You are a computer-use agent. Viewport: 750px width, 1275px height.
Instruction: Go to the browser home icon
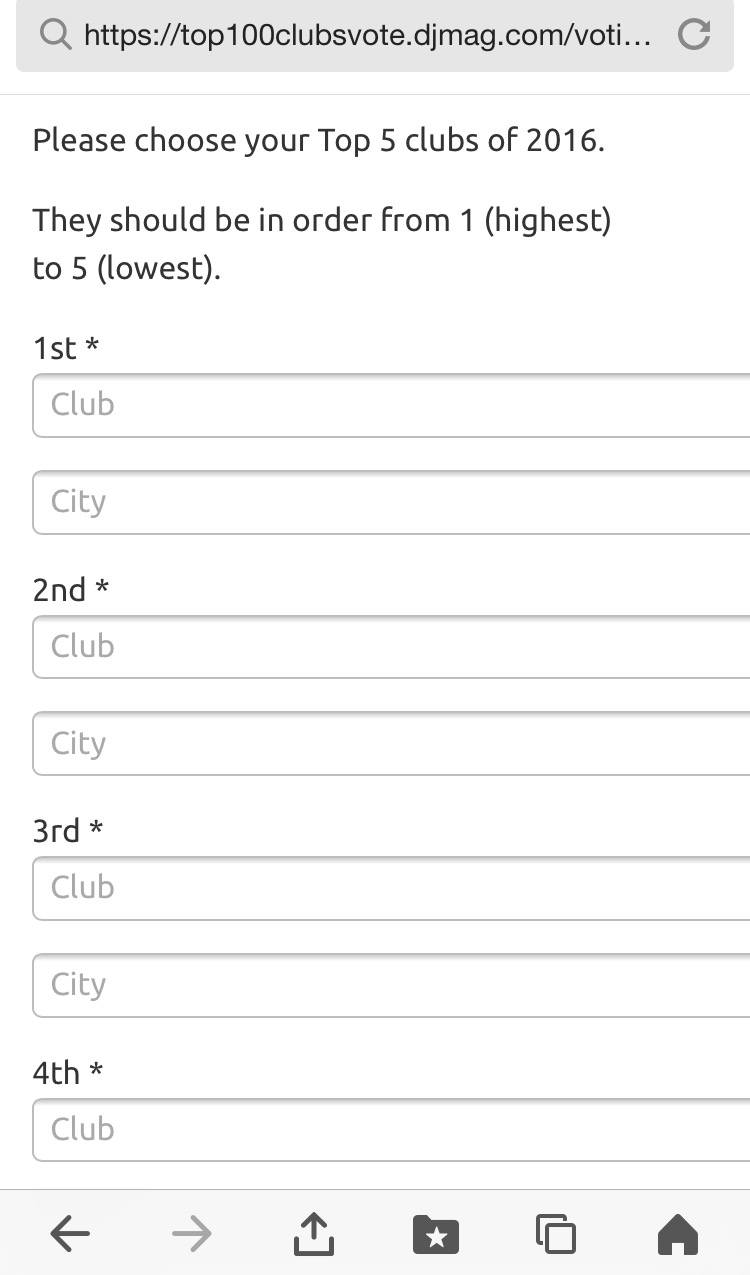click(x=678, y=1234)
